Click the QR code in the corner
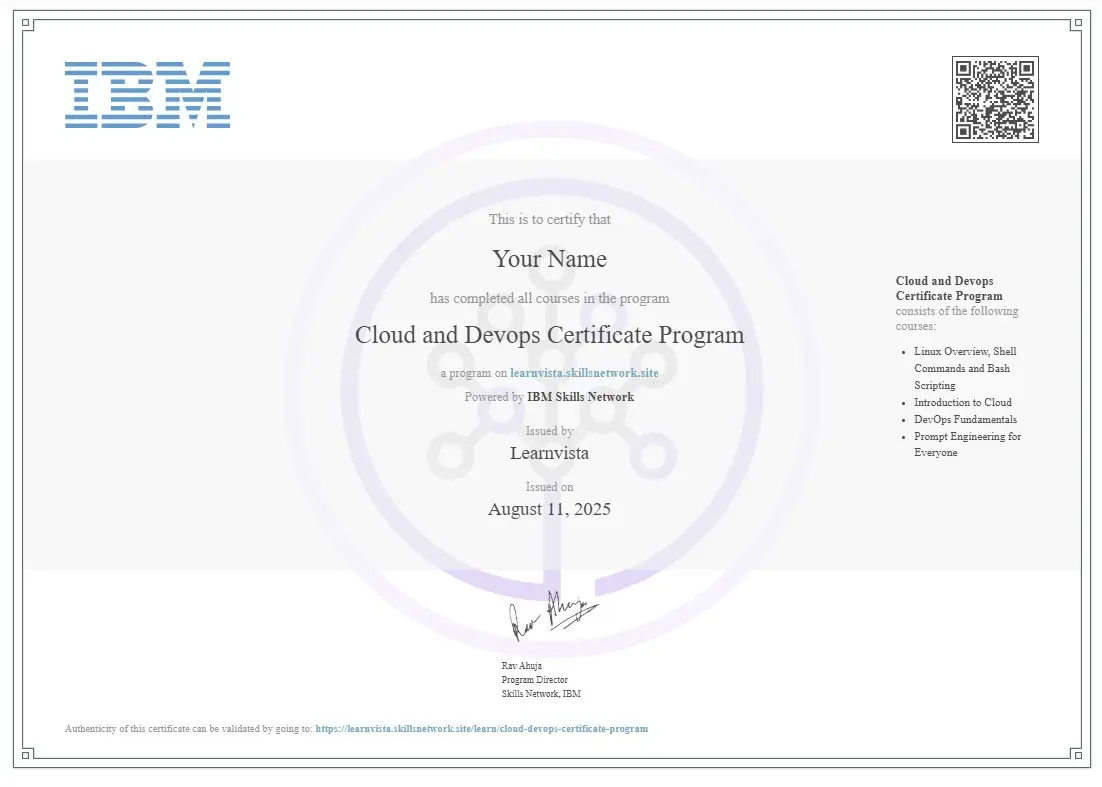Screen dimensions: 1102x787 tap(994, 99)
